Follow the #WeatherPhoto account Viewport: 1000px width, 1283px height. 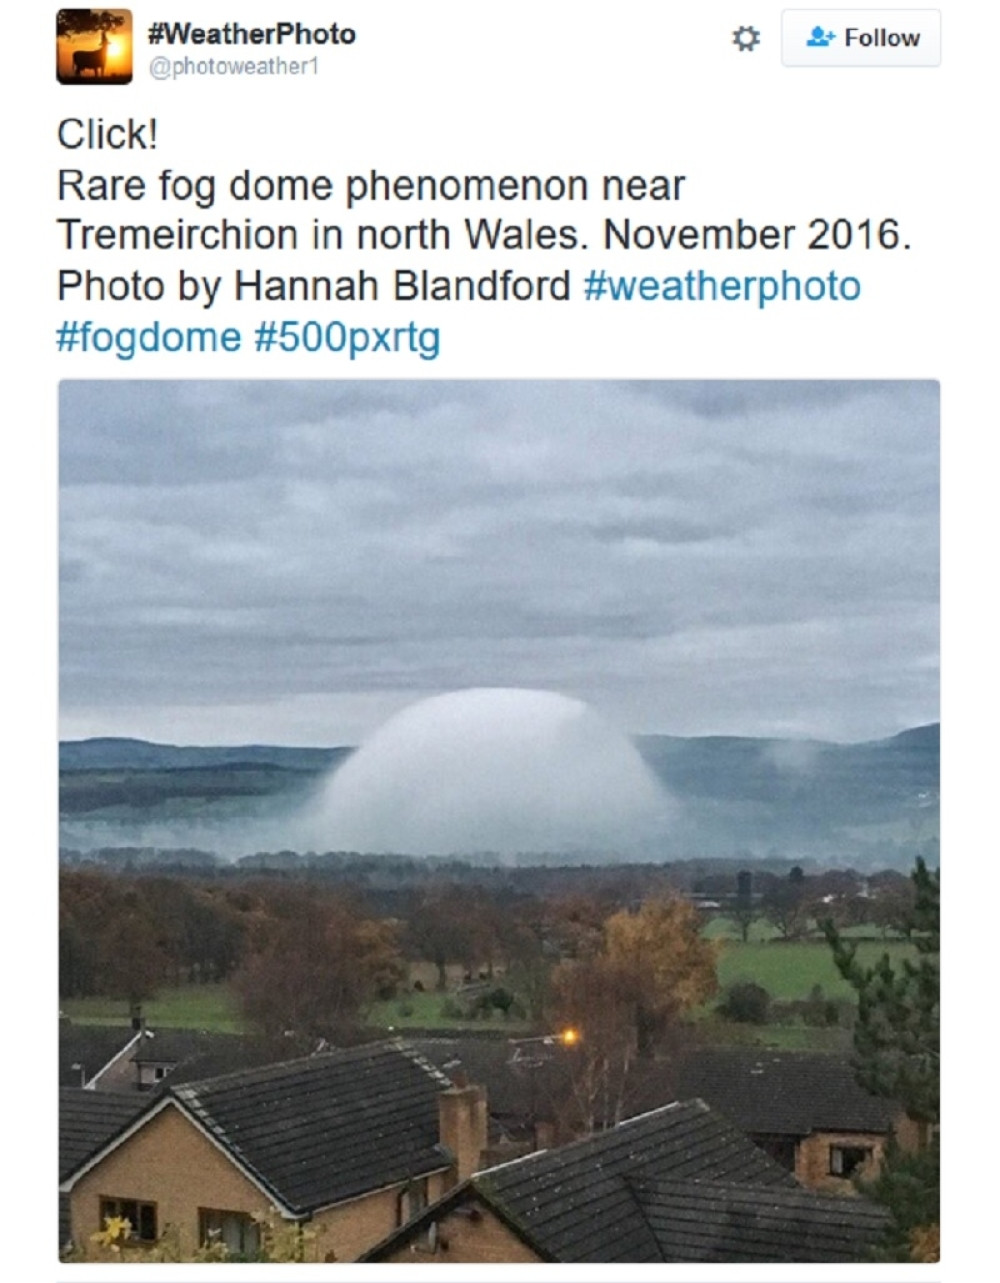(861, 38)
